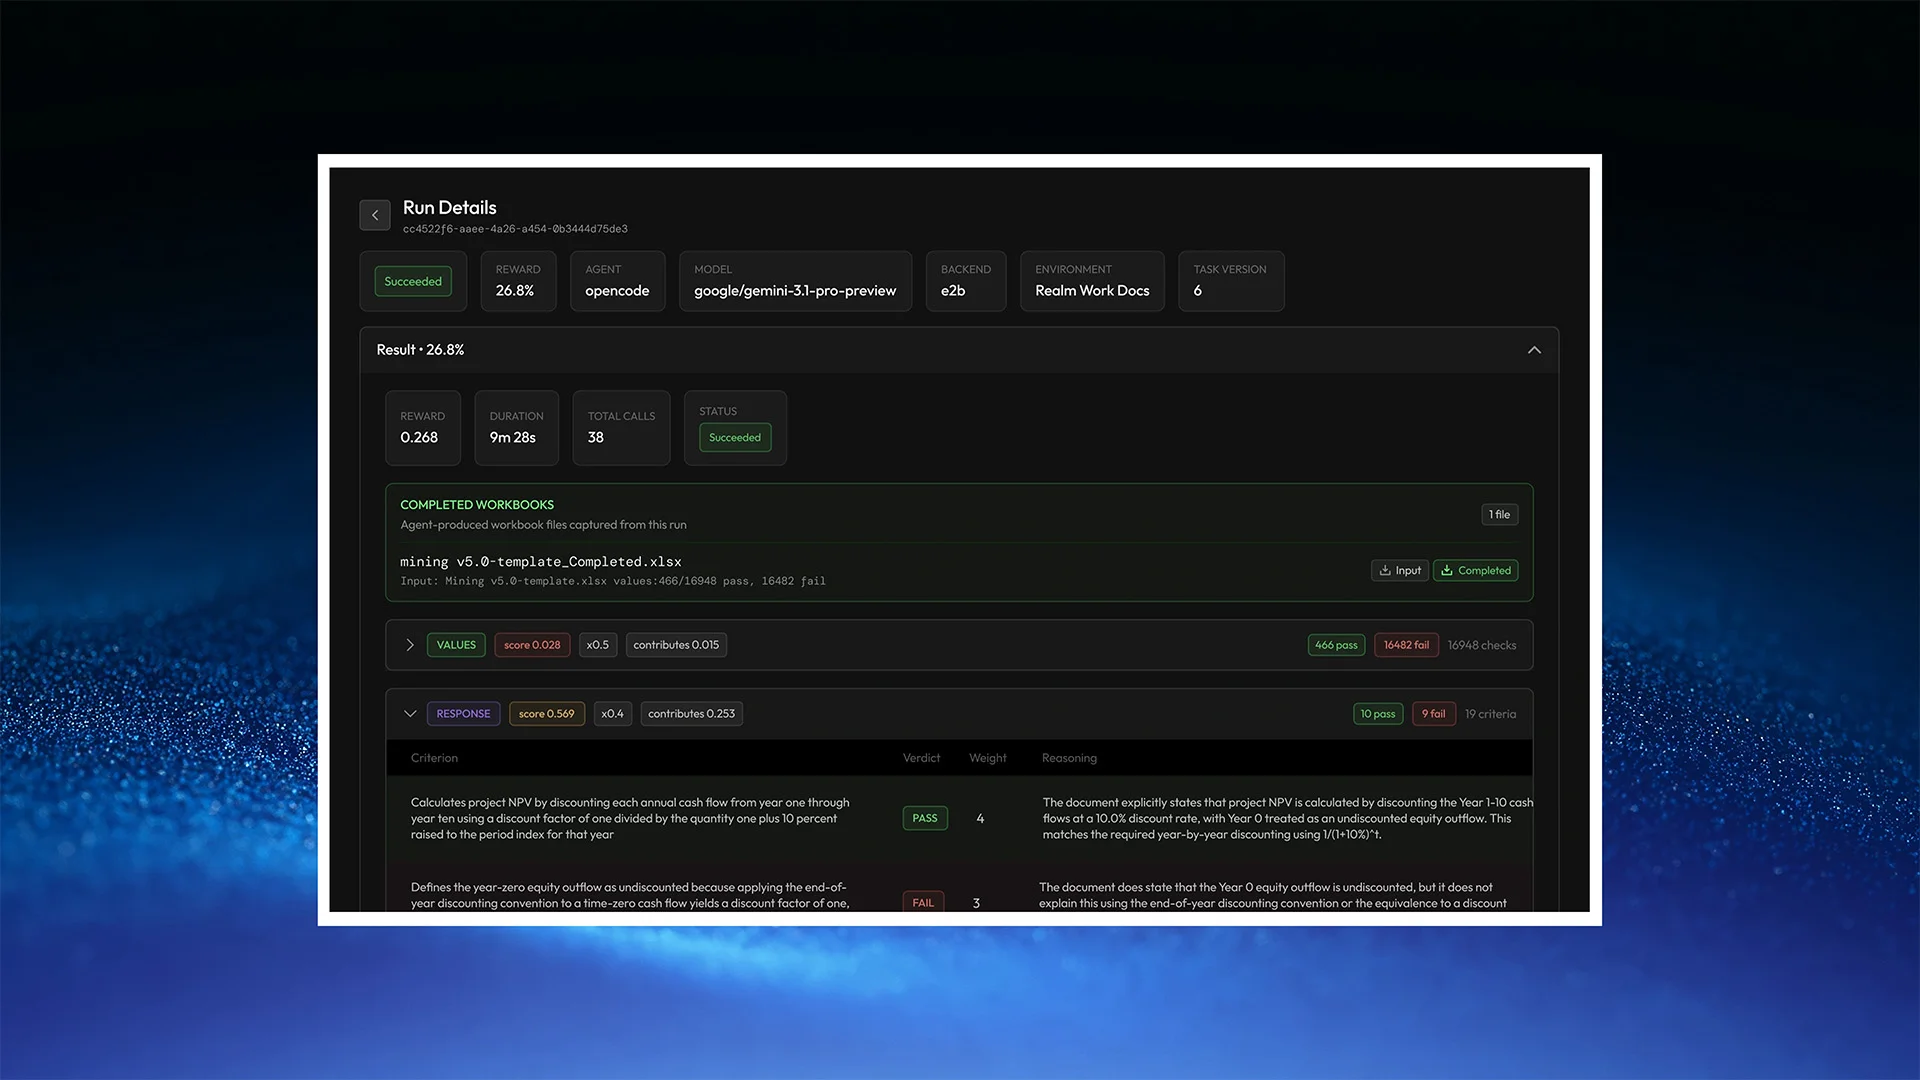
Task: Click the 9 fail badge
Action: [x=1433, y=714]
